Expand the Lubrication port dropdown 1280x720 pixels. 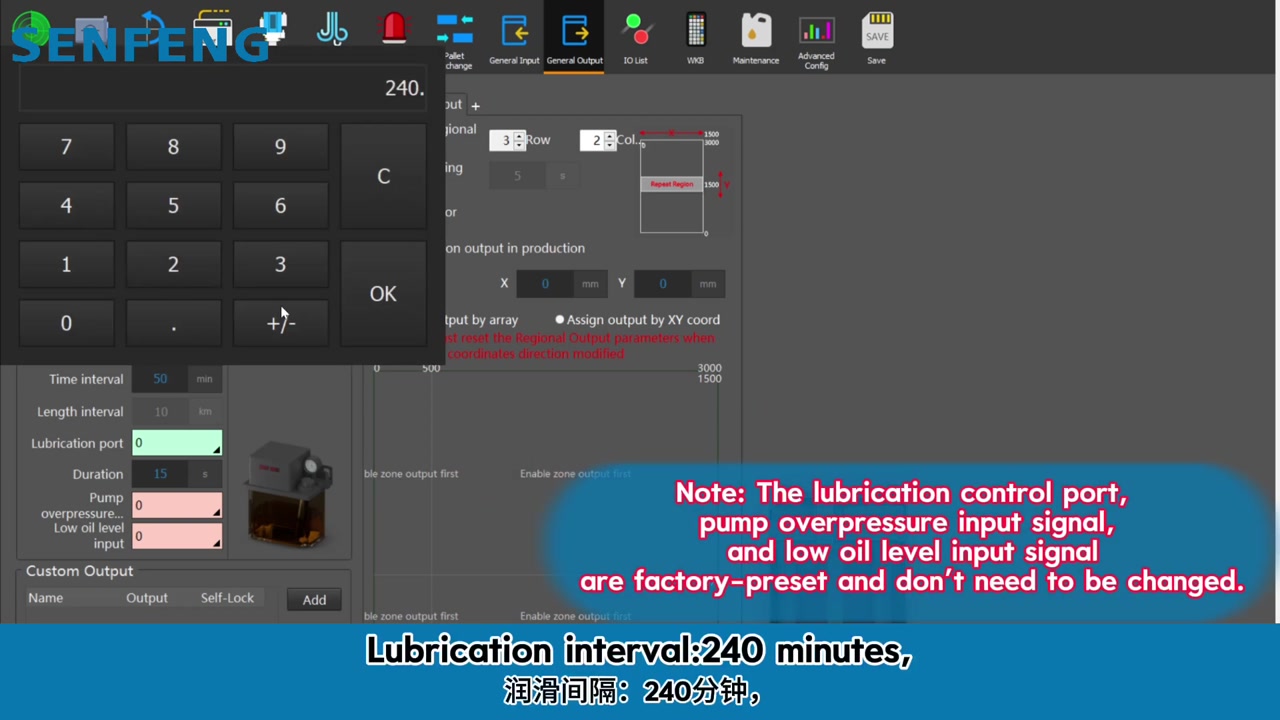click(x=215, y=450)
